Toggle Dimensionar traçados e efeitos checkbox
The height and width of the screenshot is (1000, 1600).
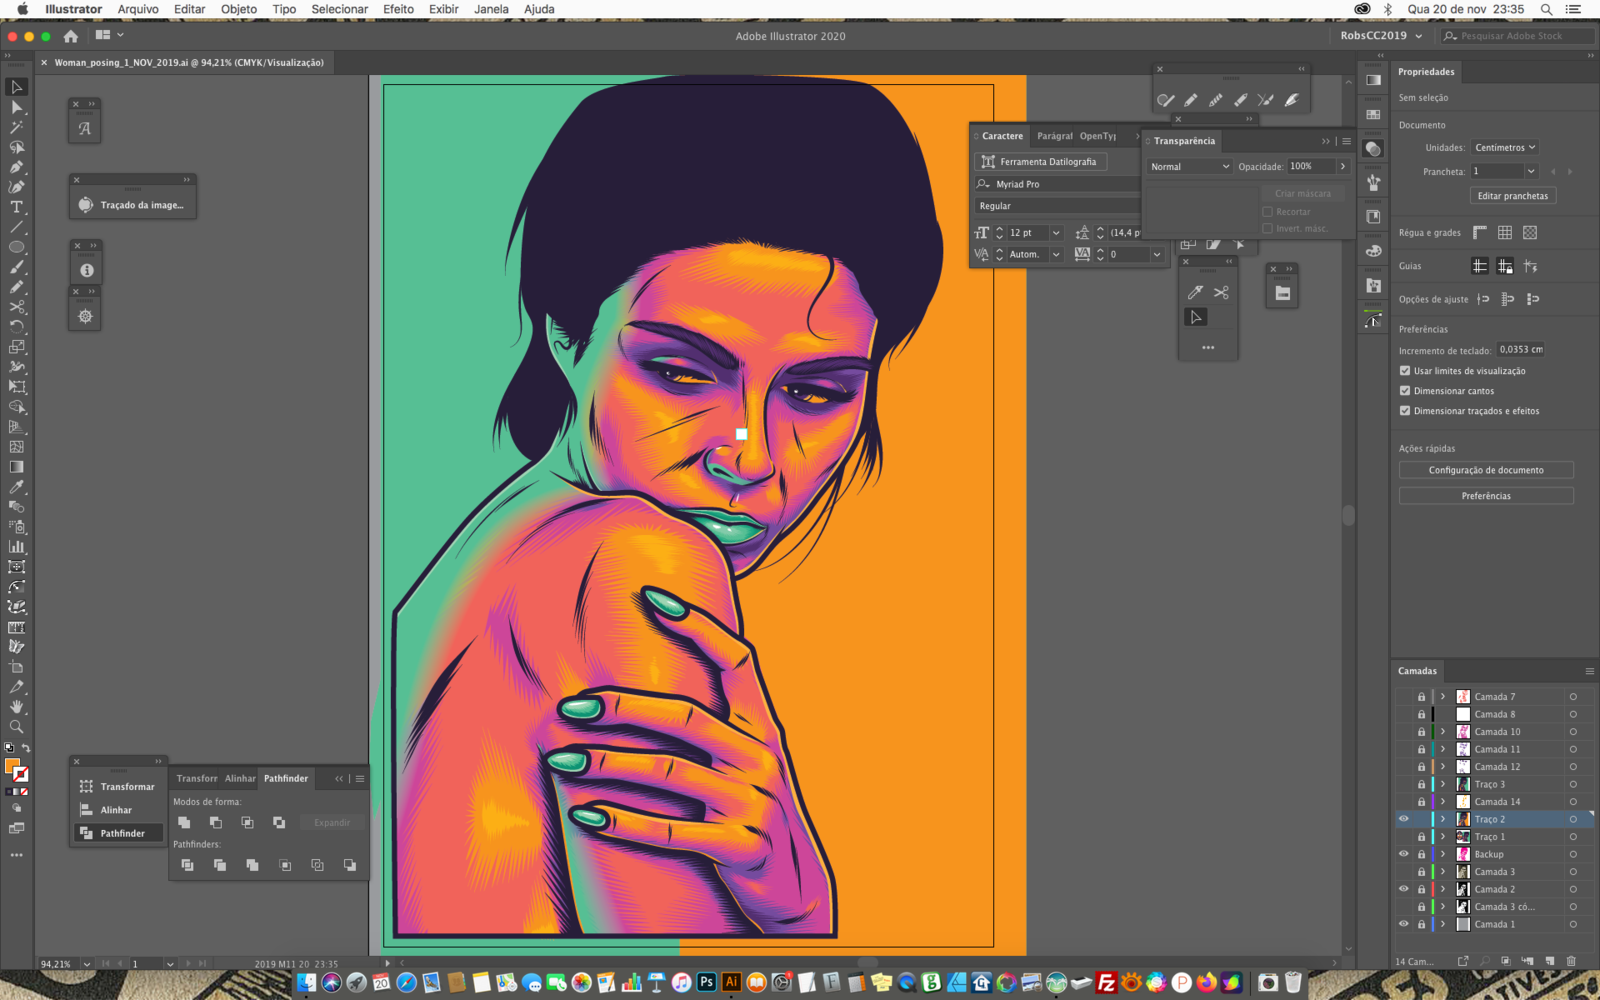pos(1405,410)
